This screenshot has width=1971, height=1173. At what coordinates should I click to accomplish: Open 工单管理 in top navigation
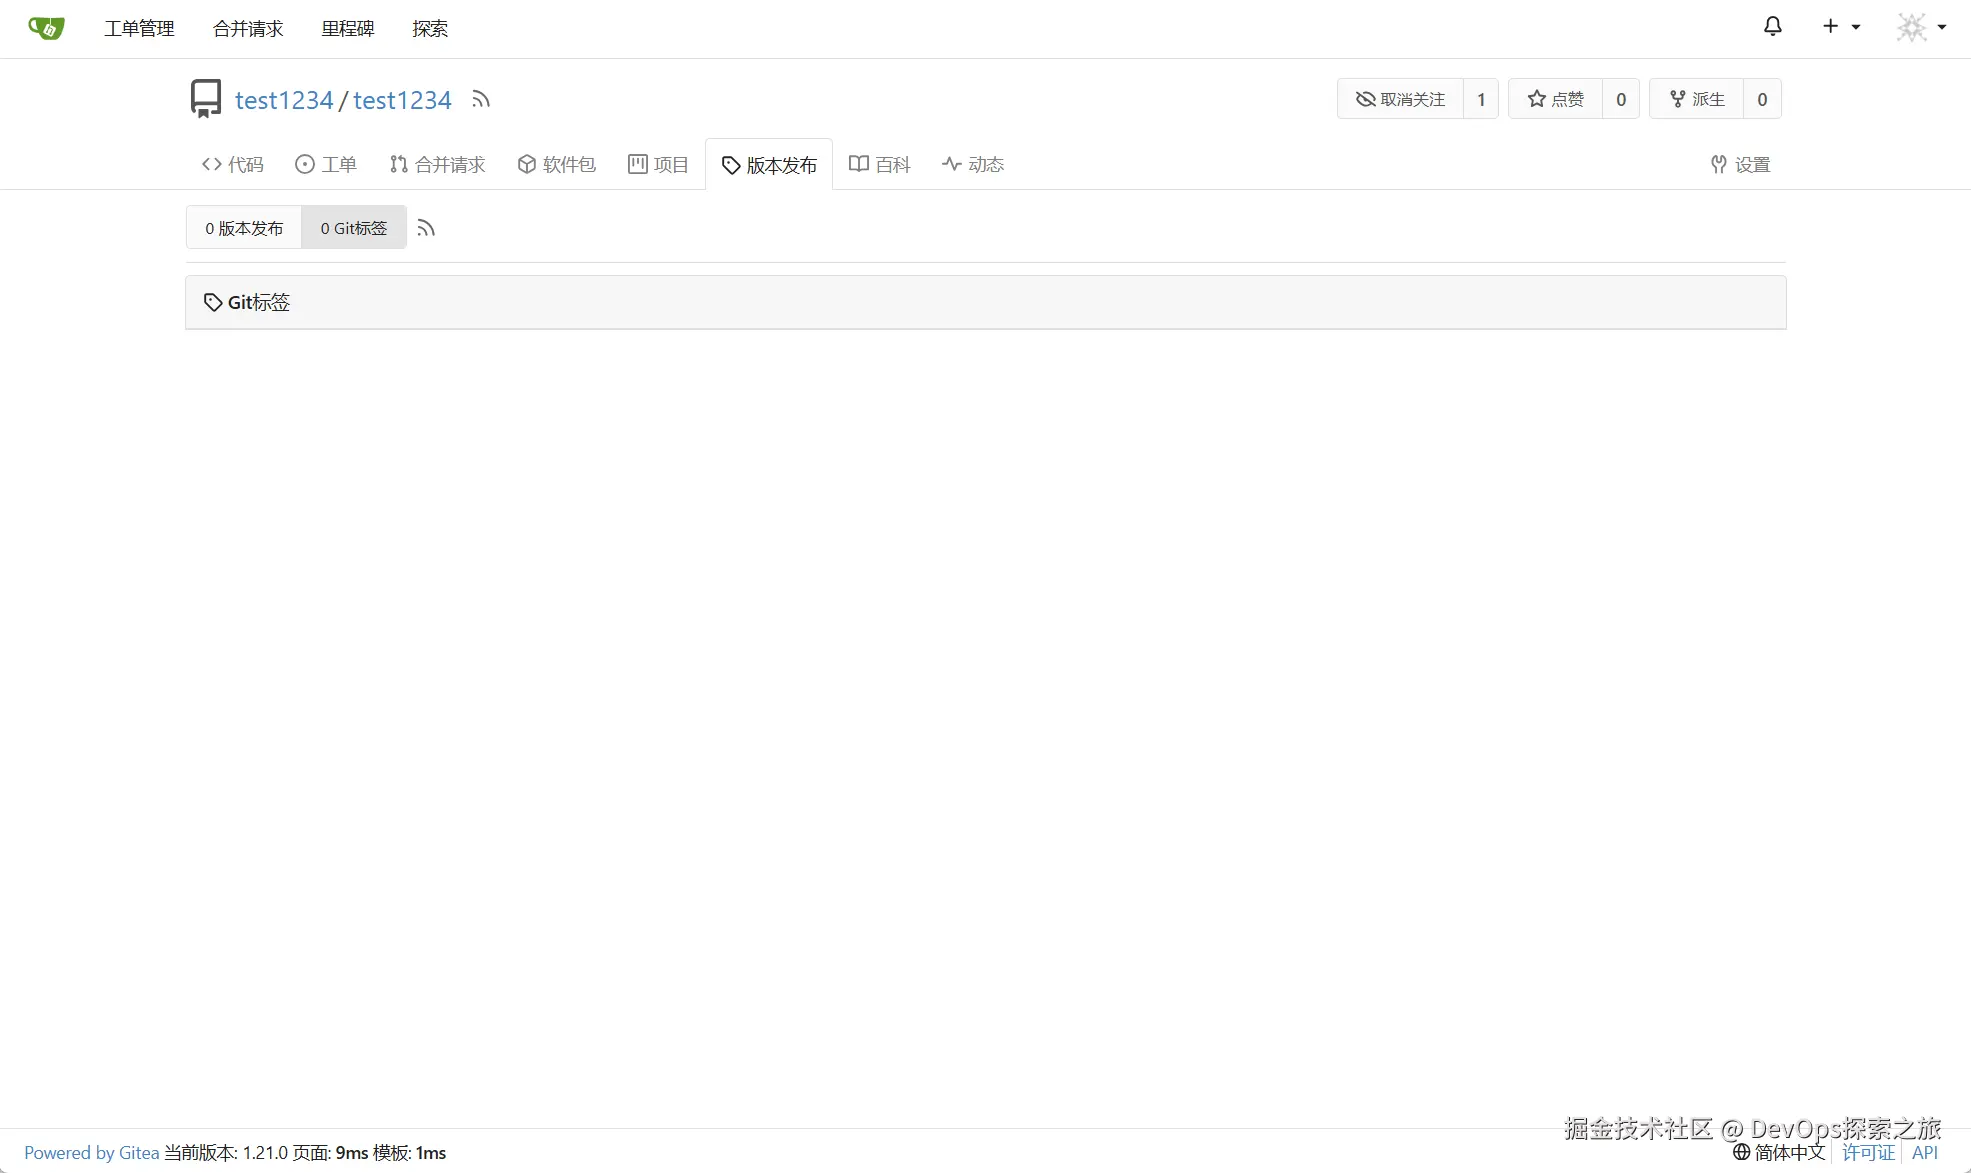click(139, 29)
